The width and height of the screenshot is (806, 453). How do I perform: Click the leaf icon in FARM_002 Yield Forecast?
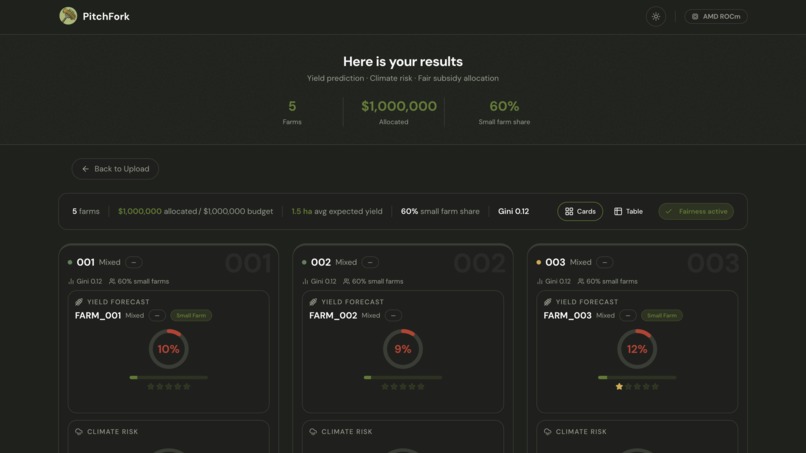(313, 302)
